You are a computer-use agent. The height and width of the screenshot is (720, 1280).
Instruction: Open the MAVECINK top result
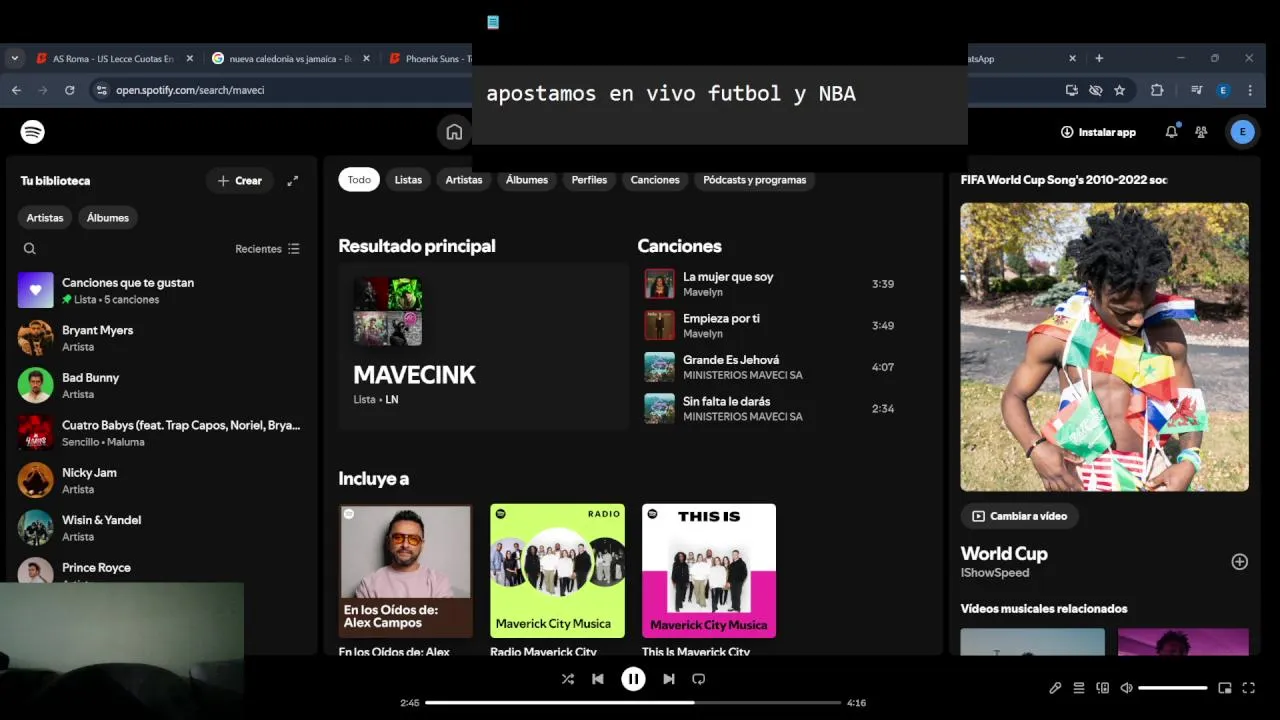point(483,347)
